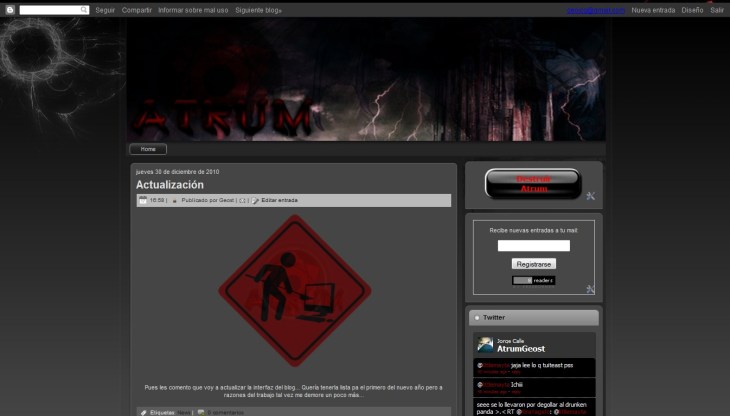Screen dimensions: 730x416
Task: Click Informar sobre mal uso link
Action: [193, 10]
